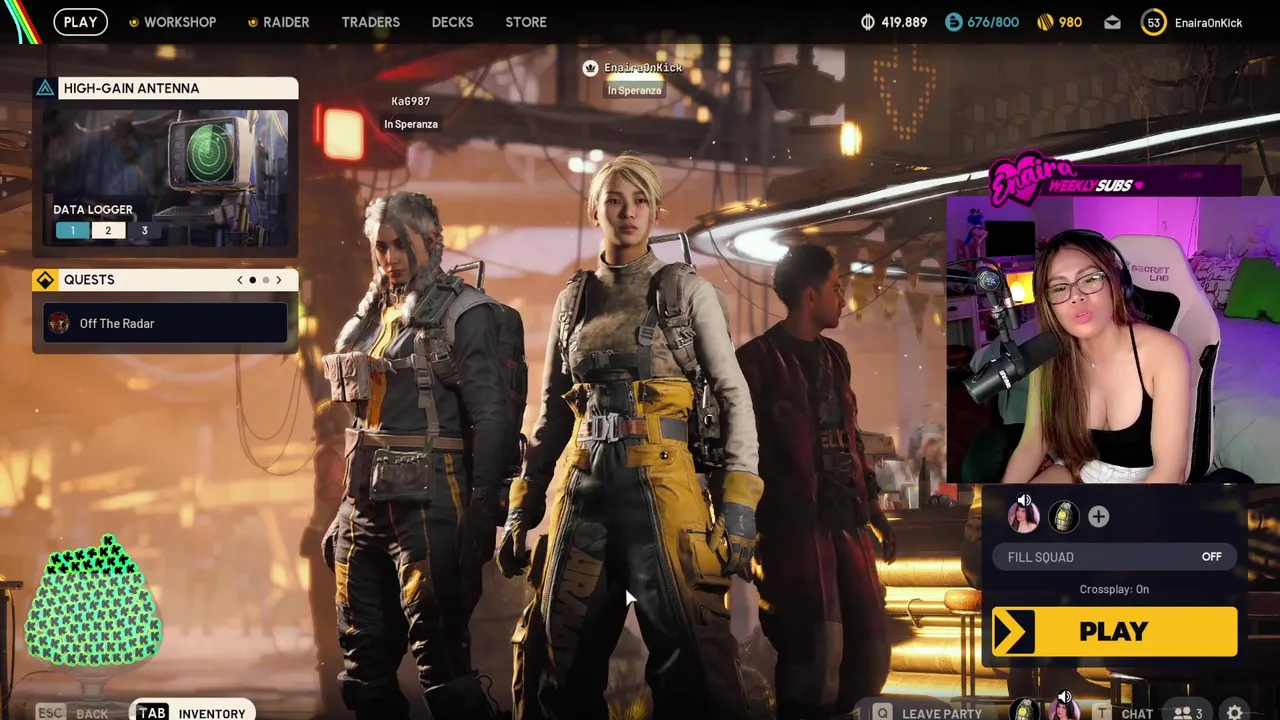Click the Quests diamond icon
Image resolution: width=1280 pixels, height=720 pixels.
[45, 280]
